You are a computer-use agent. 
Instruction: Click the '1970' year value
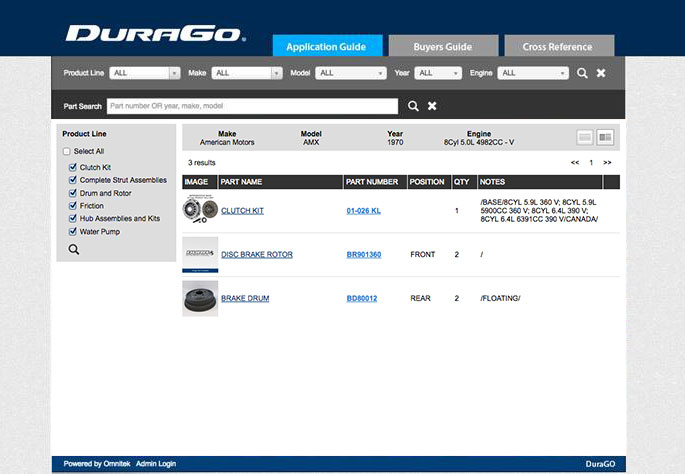click(395, 142)
